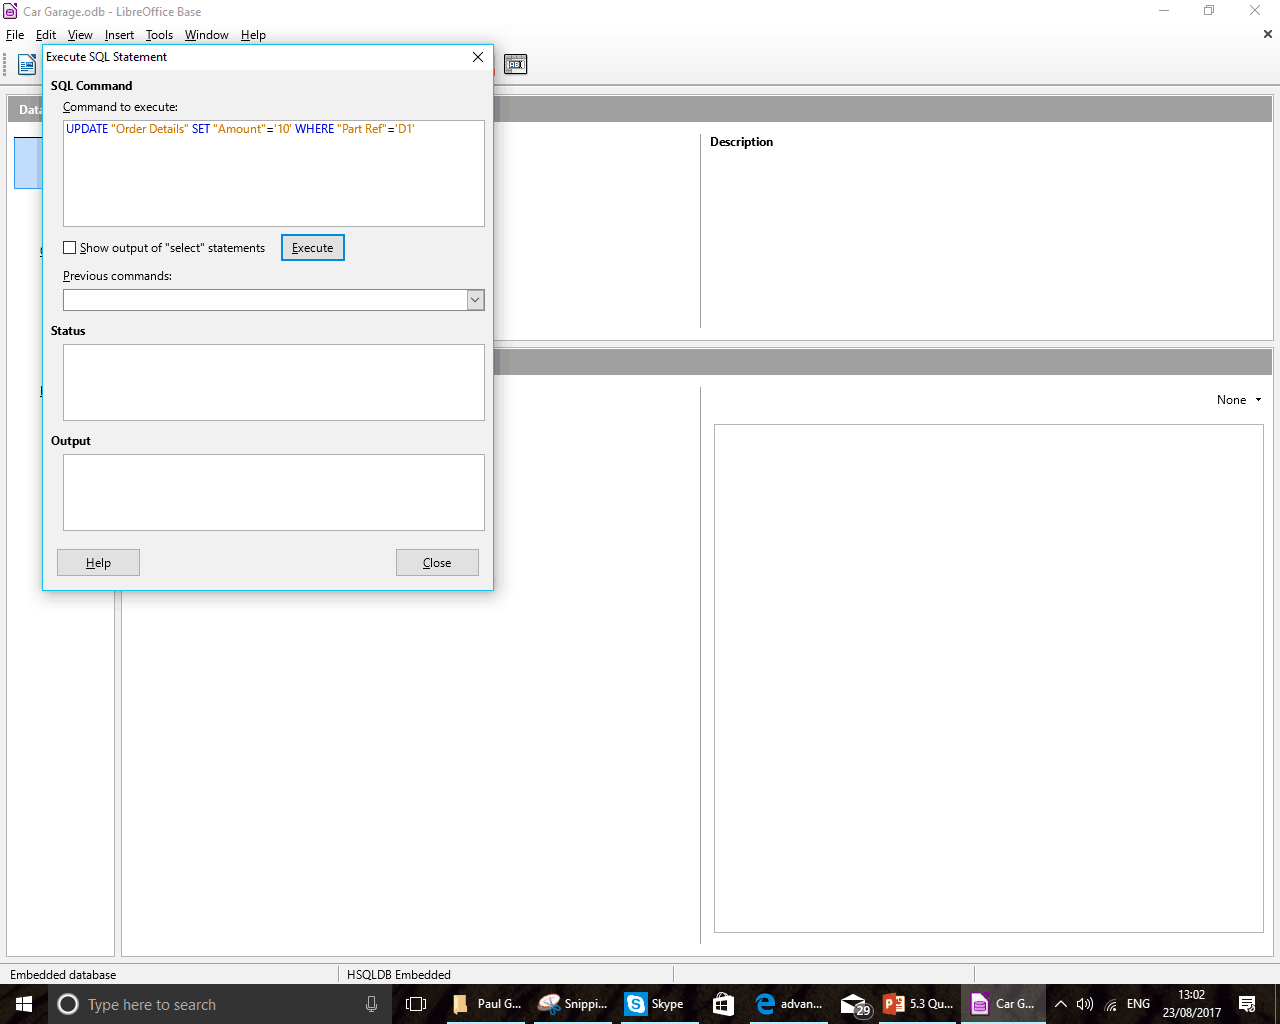This screenshot has height=1024, width=1280.
Task: Switch to Snipping Tool on taskbar
Action: click(573, 1004)
